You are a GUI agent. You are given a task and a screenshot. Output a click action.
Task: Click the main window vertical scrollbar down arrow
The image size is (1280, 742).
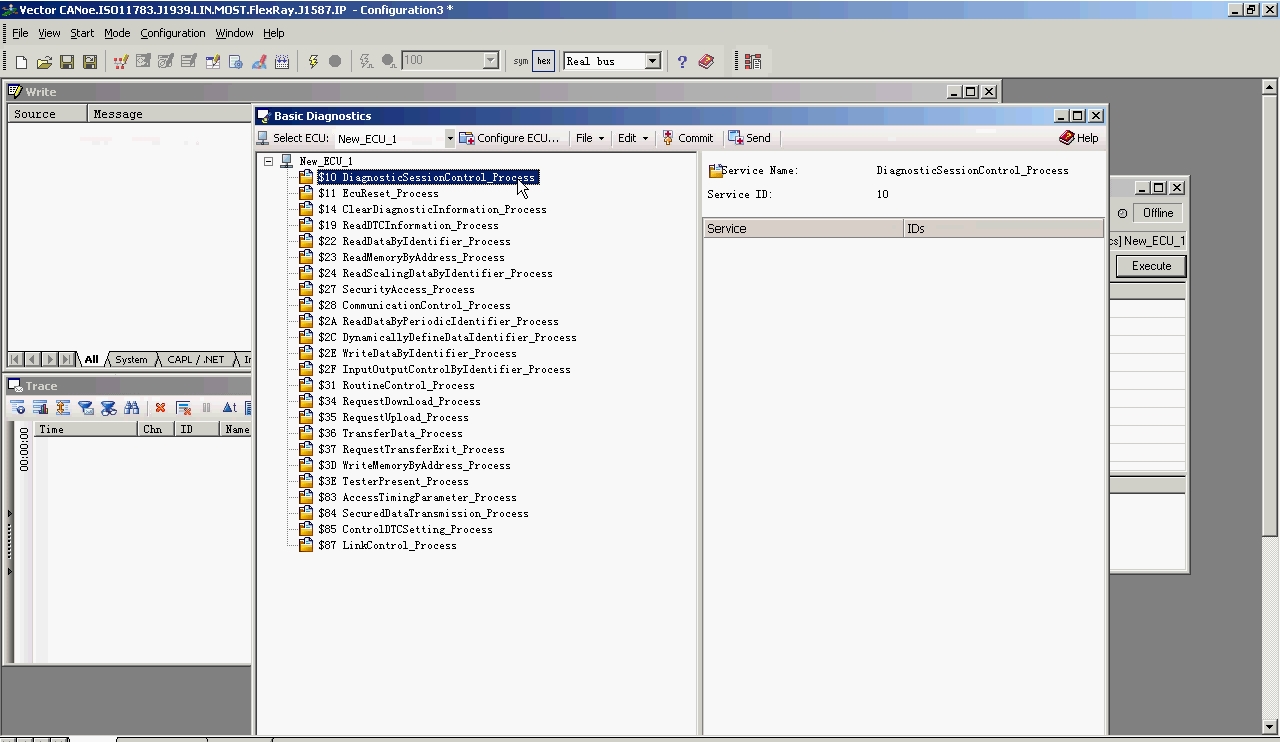pos(1270,727)
